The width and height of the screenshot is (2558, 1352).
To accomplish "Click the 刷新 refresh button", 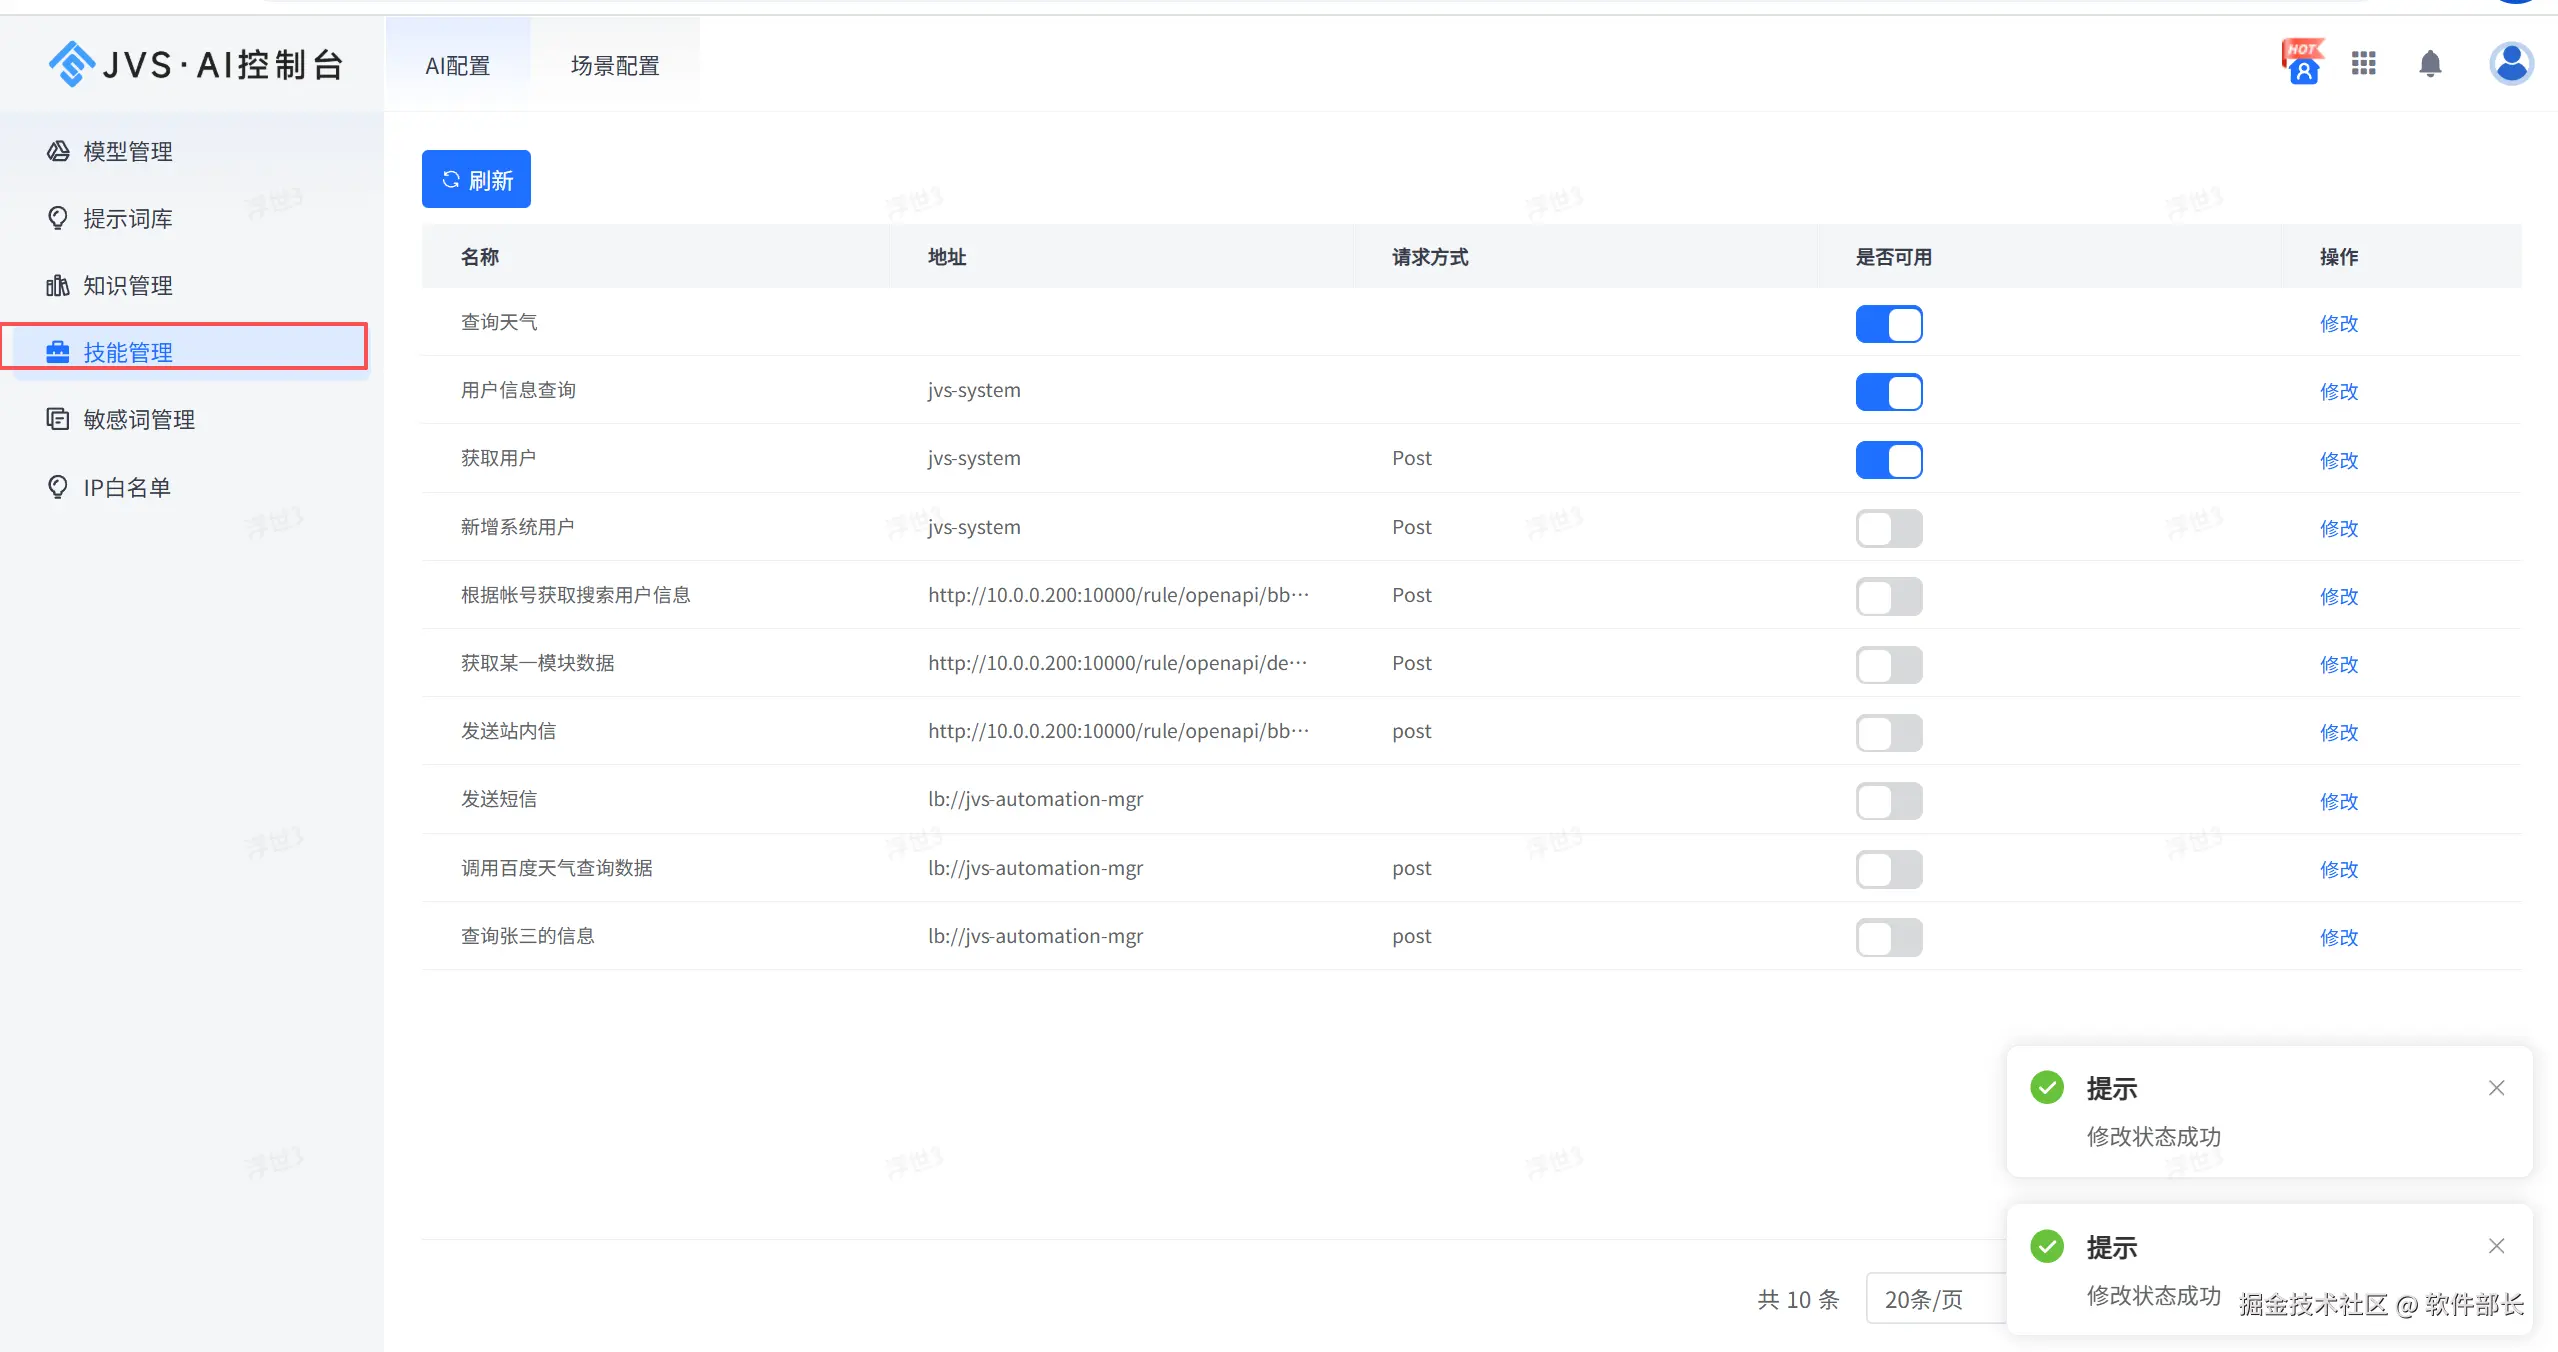I will 476,180.
